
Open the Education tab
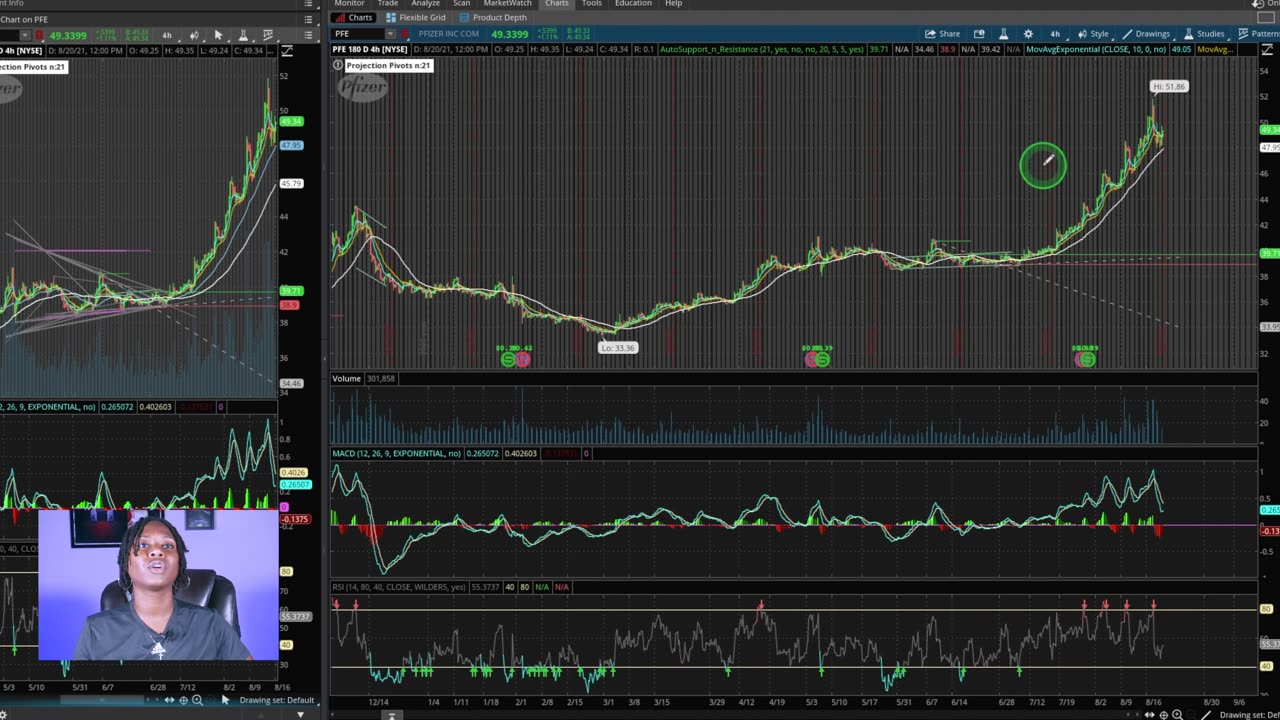(633, 4)
